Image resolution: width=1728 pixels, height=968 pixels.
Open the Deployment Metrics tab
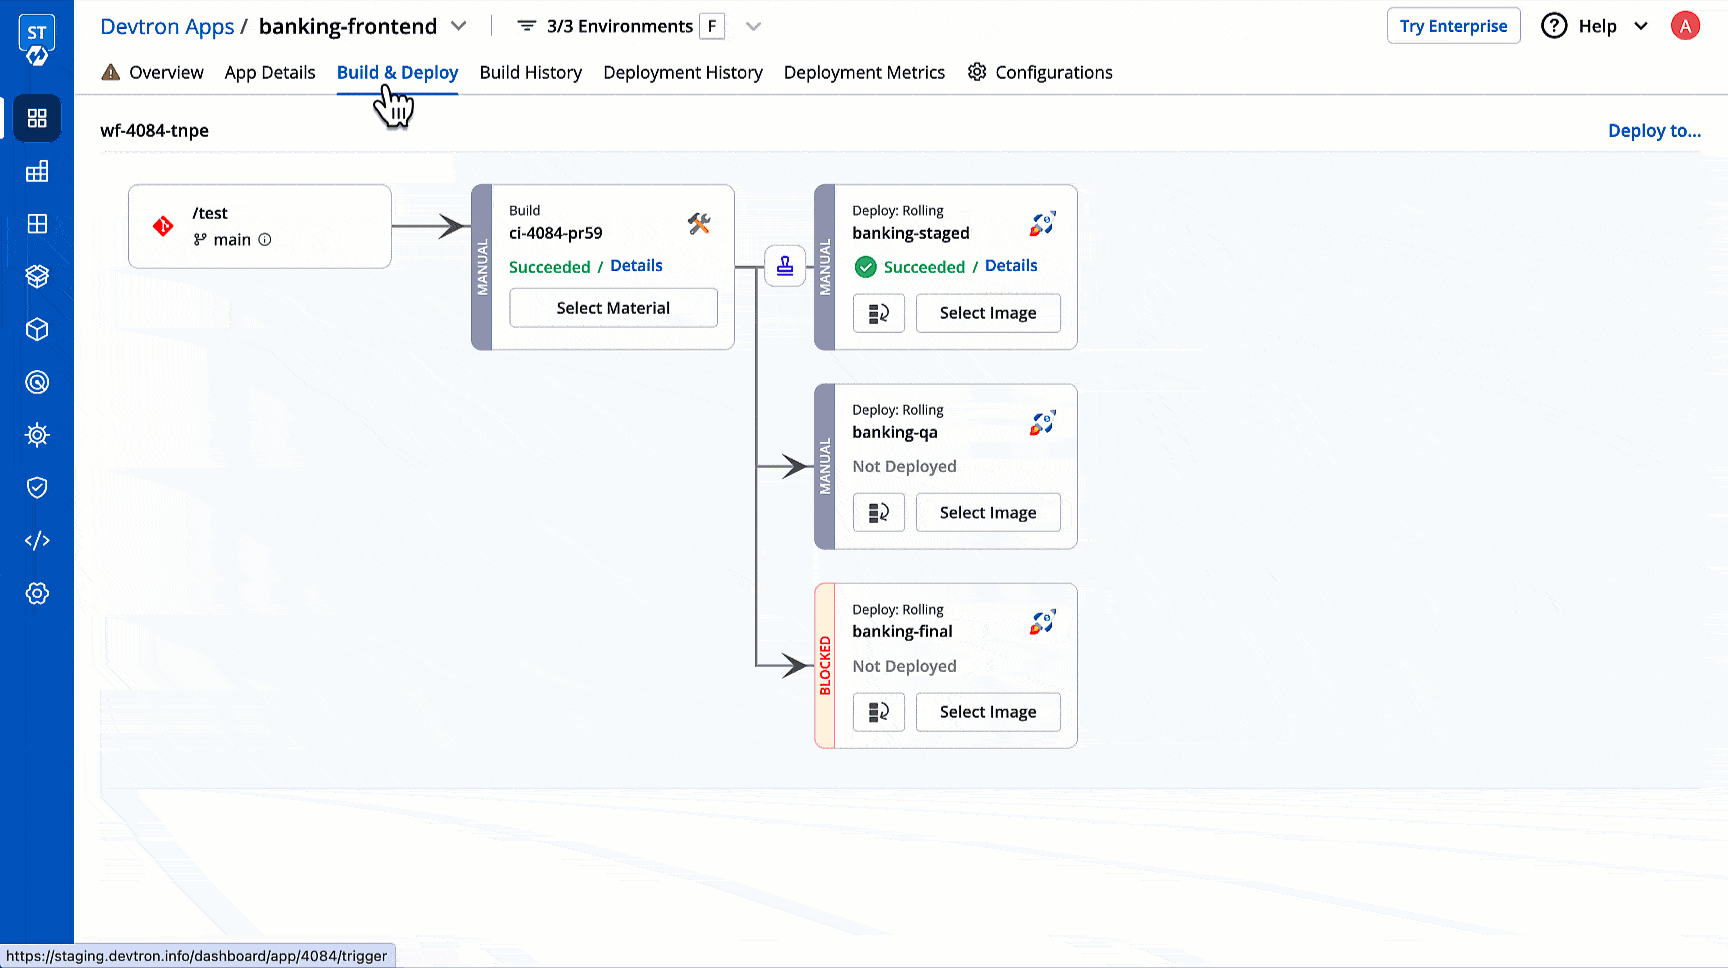[864, 72]
